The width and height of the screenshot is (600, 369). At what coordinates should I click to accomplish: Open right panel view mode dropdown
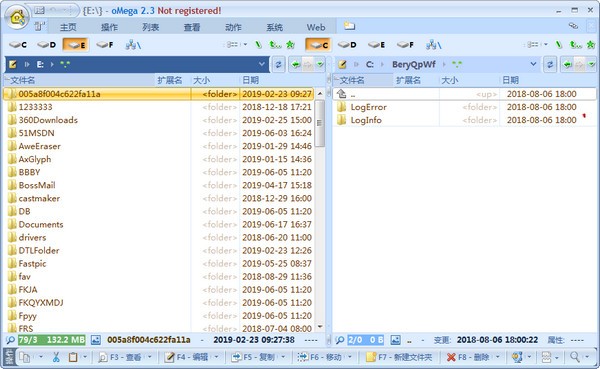click(546, 45)
